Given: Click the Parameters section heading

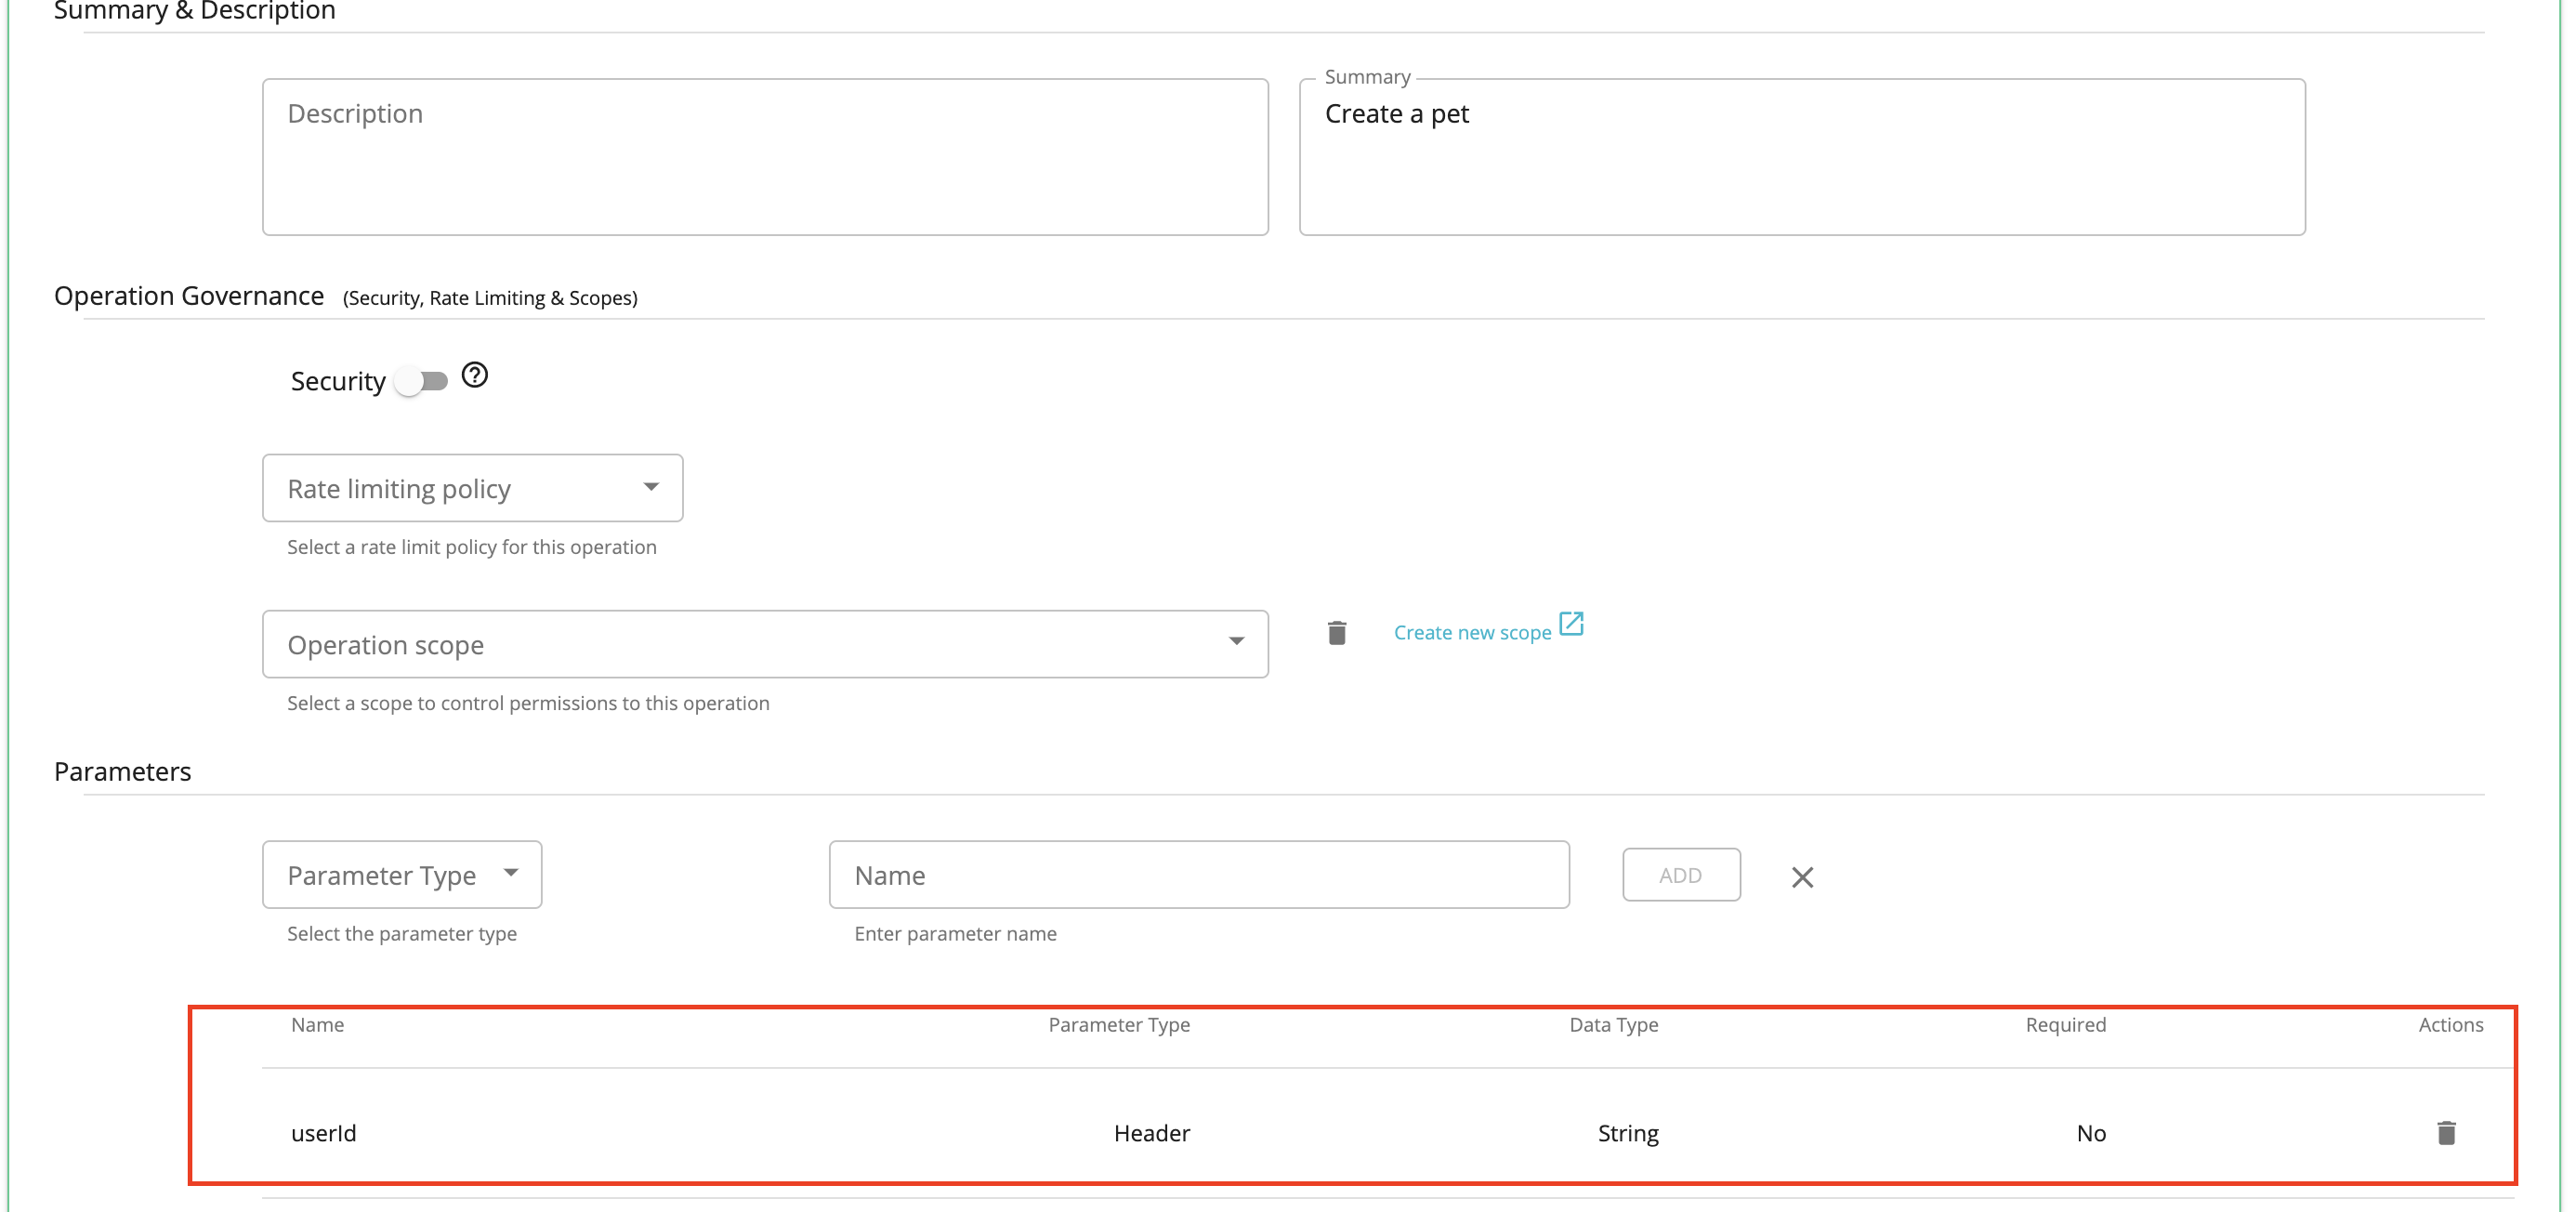Looking at the screenshot, I should (122, 770).
